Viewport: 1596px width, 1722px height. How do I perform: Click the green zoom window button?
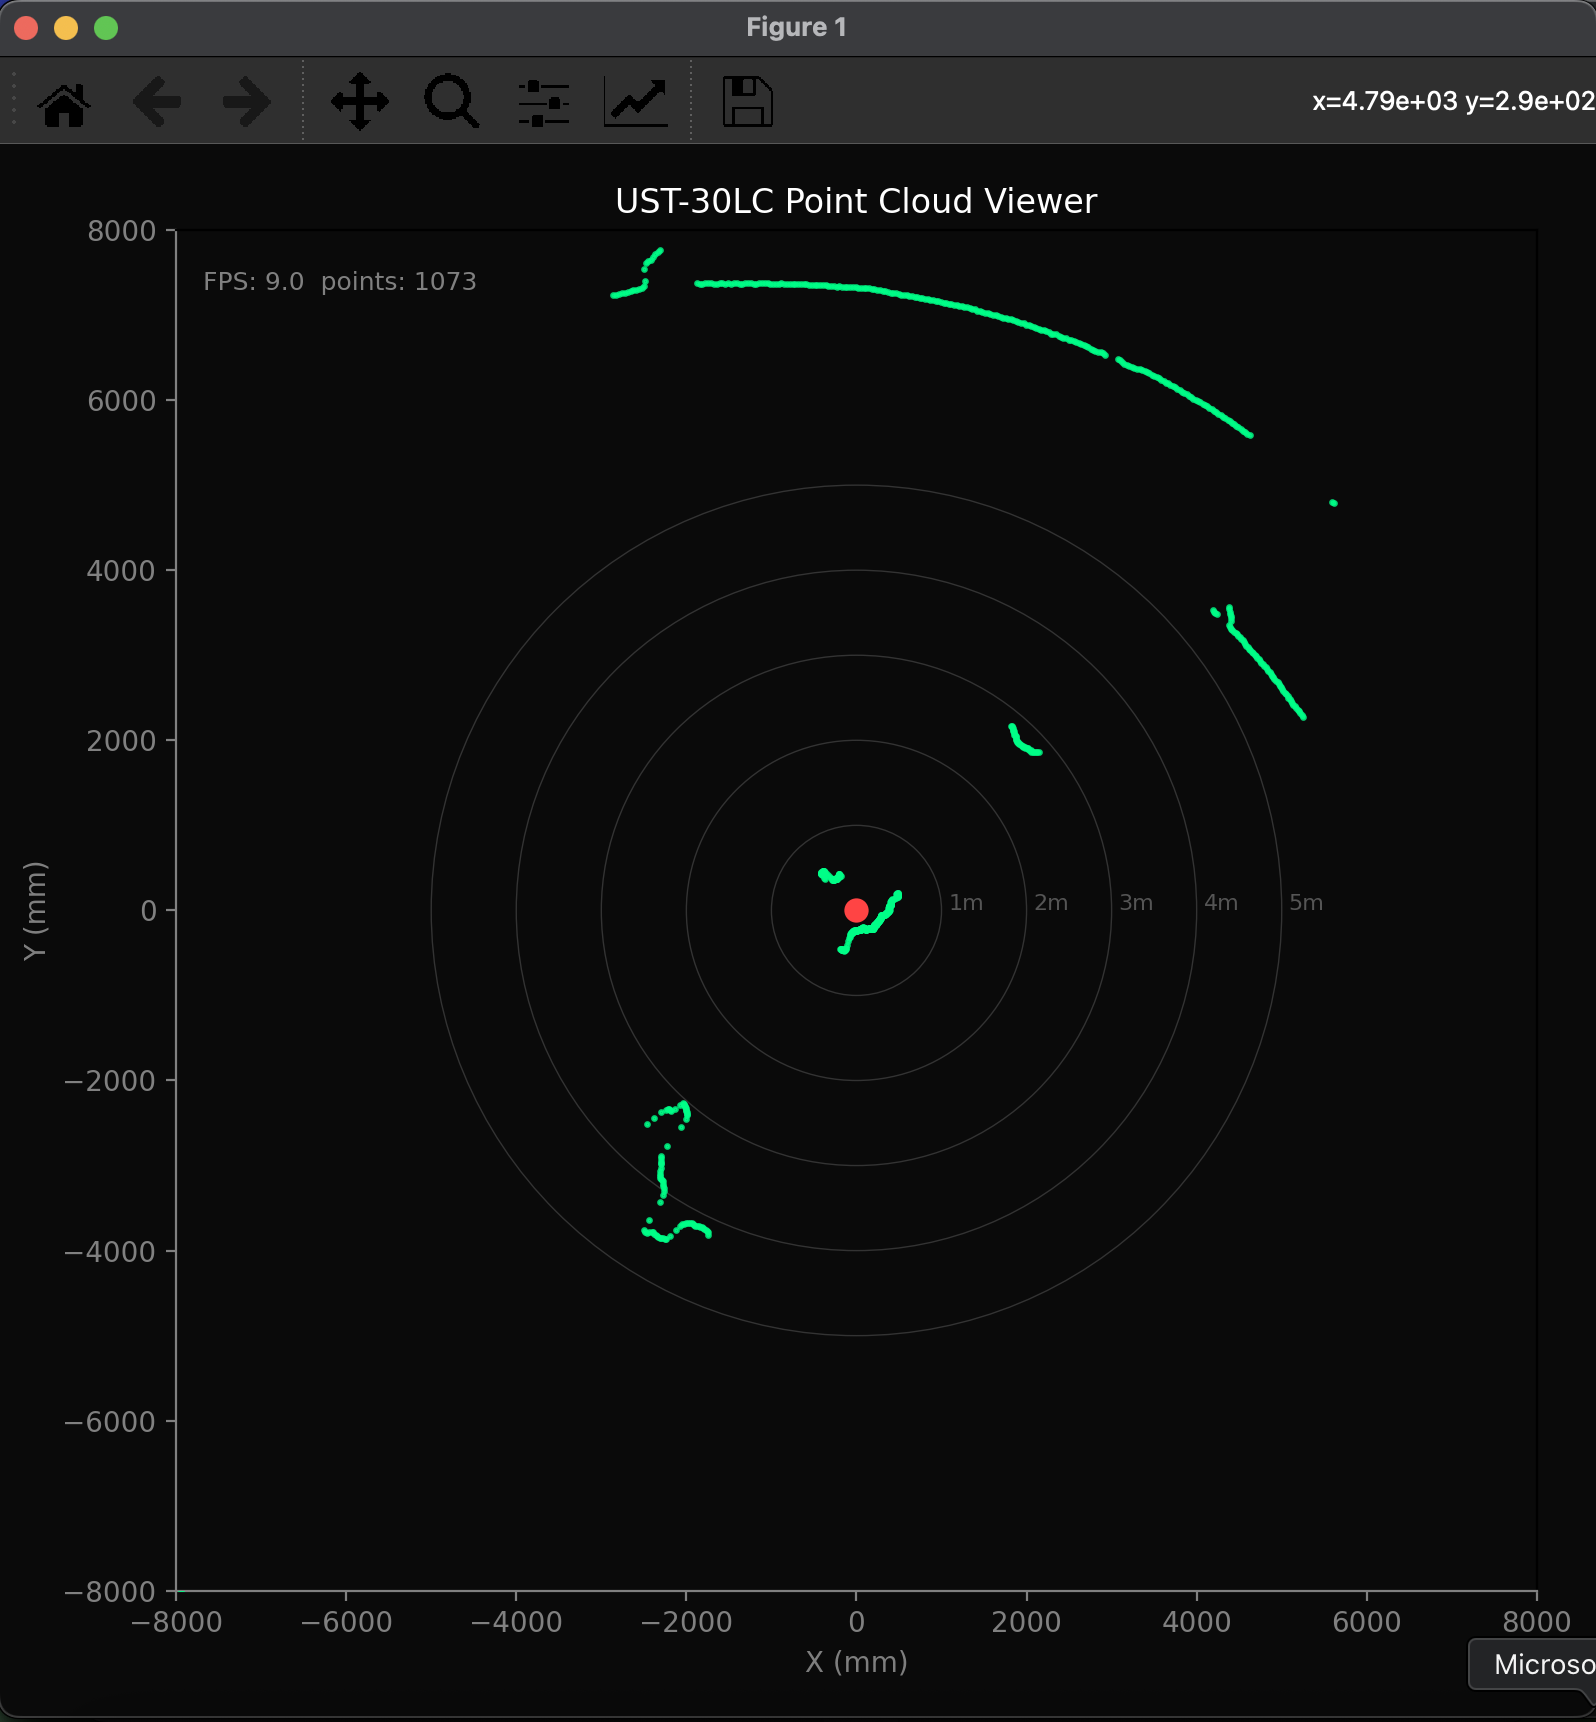click(106, 28)
